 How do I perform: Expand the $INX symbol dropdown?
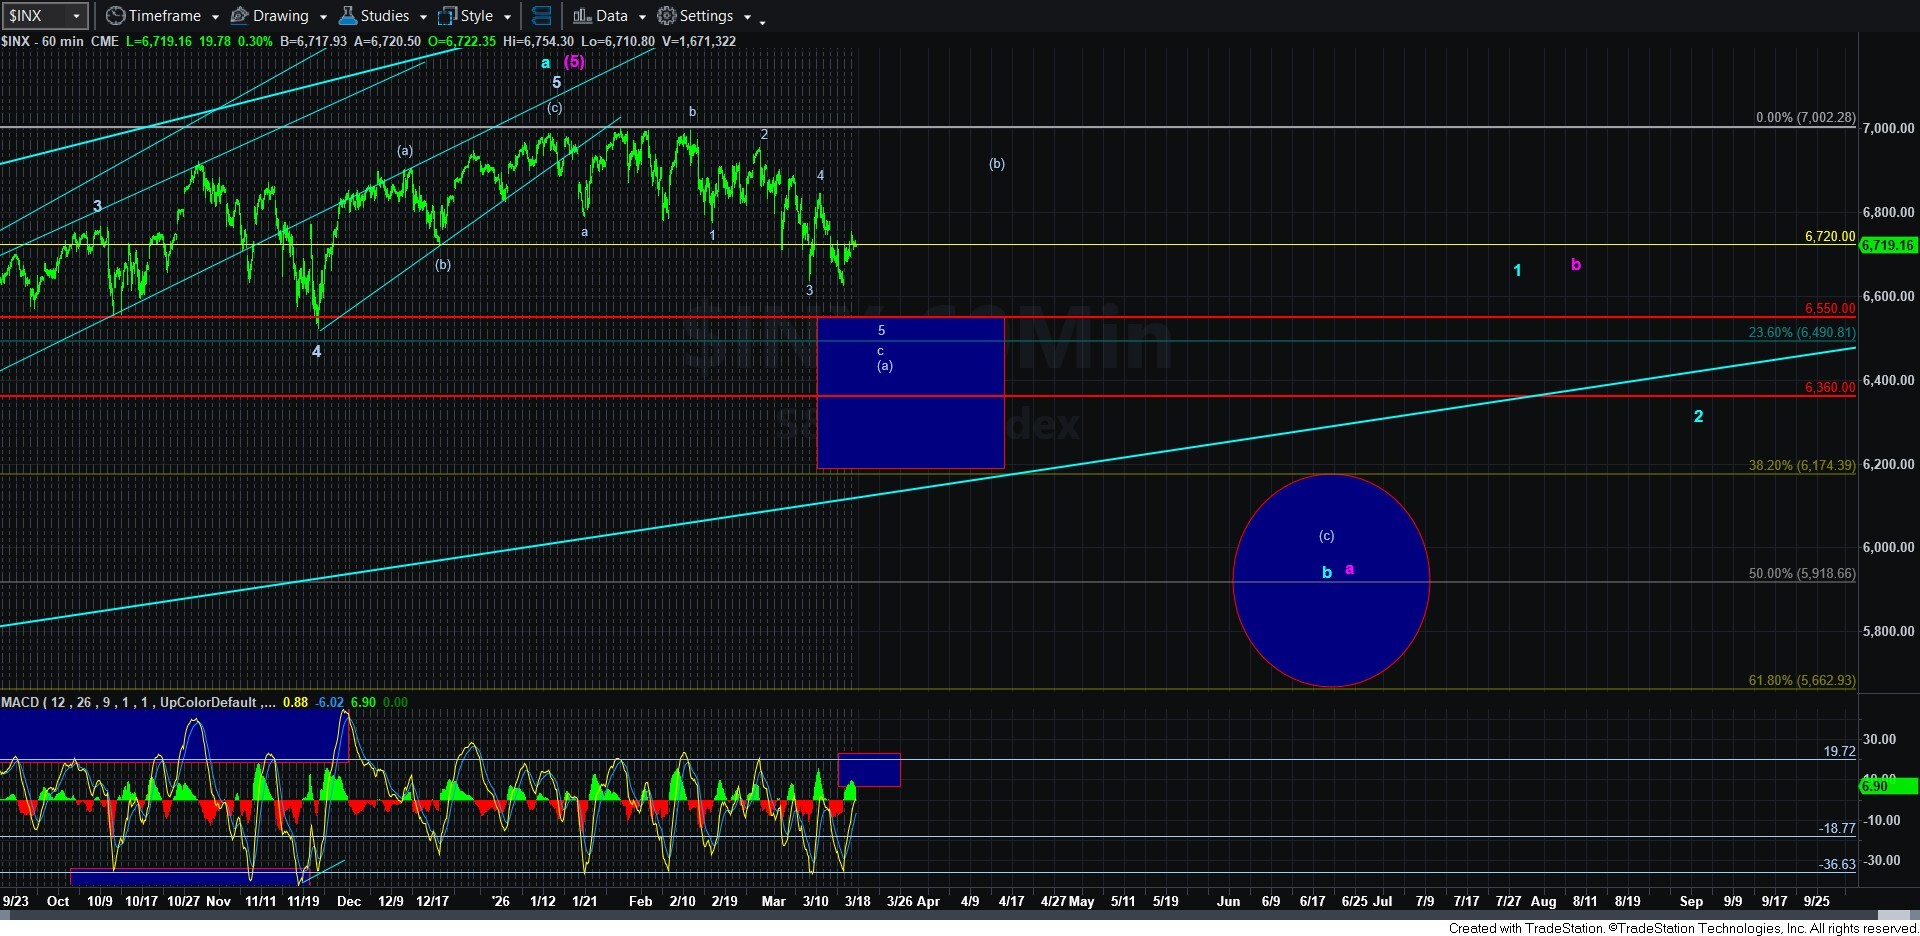[x=76, y=16]
